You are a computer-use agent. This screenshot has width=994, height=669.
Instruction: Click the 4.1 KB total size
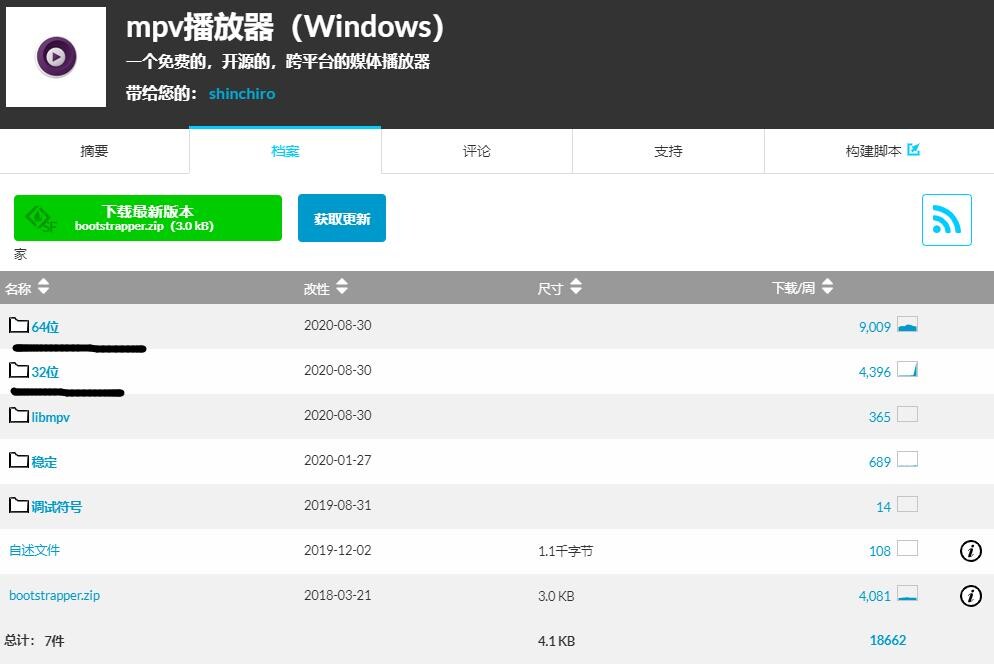pos(557,641)
